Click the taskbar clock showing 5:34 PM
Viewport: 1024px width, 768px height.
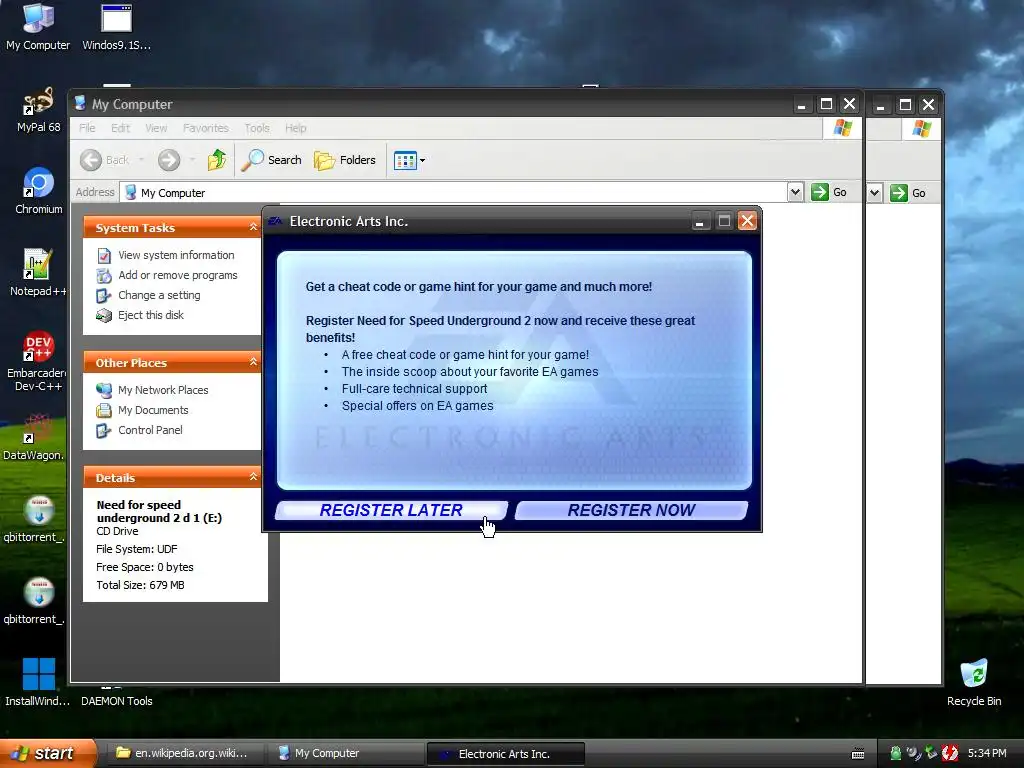(x=987, y=754)
